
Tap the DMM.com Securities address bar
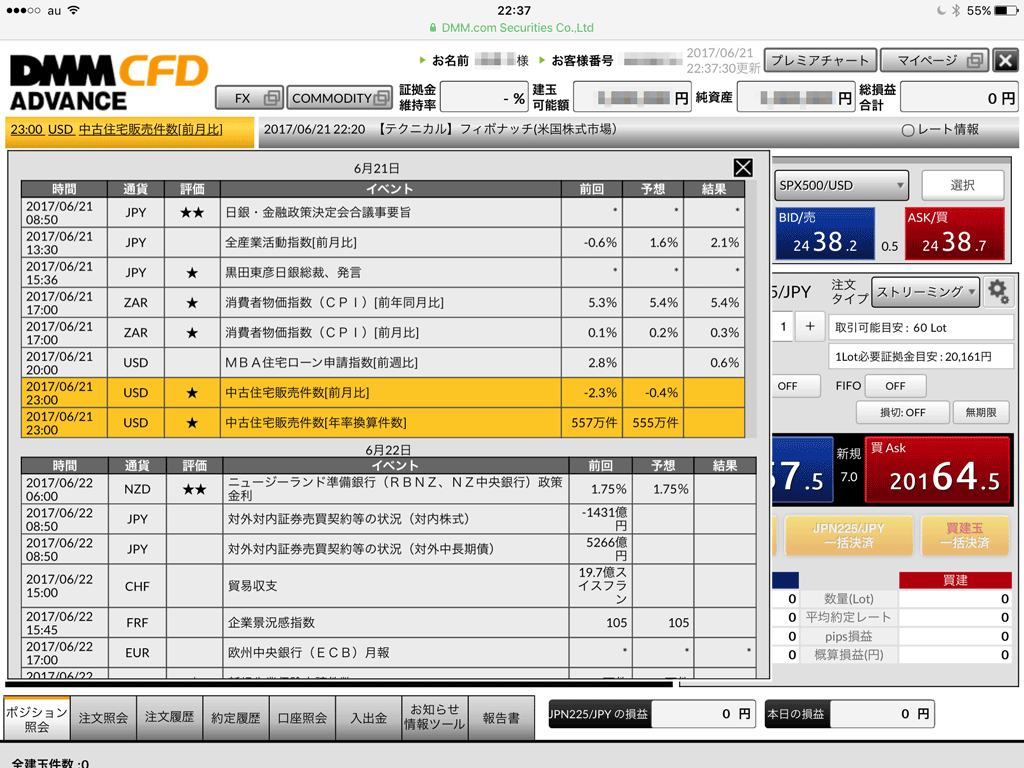pos(511,28)
